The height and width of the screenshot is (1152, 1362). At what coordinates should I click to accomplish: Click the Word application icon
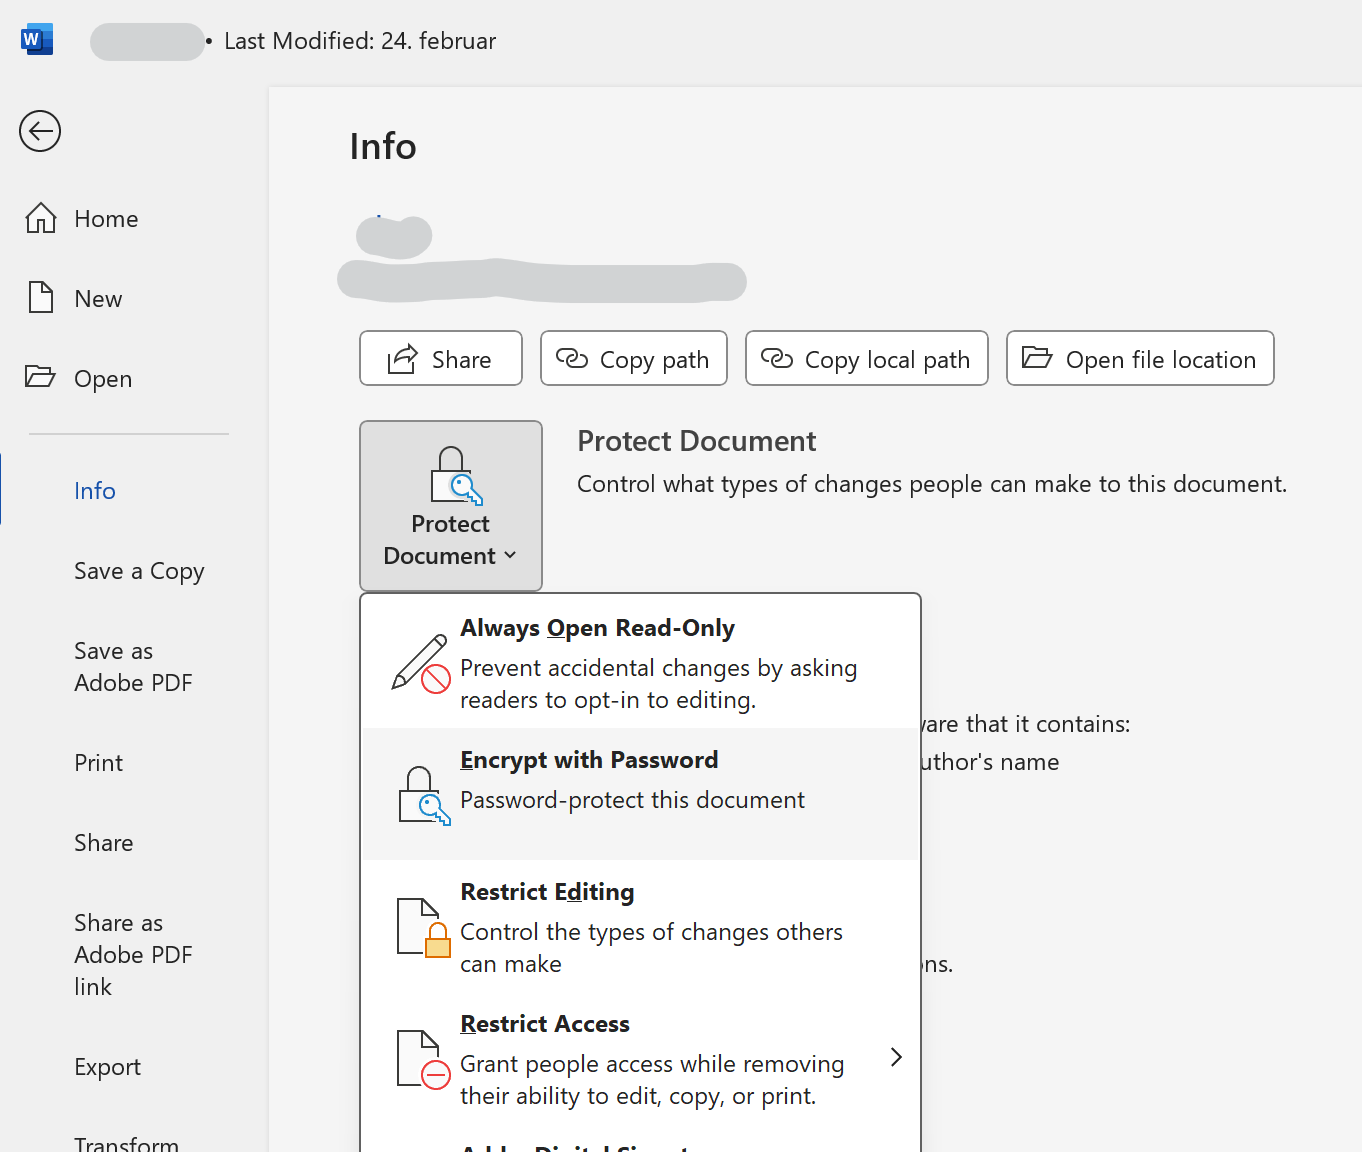coord(36,38)
